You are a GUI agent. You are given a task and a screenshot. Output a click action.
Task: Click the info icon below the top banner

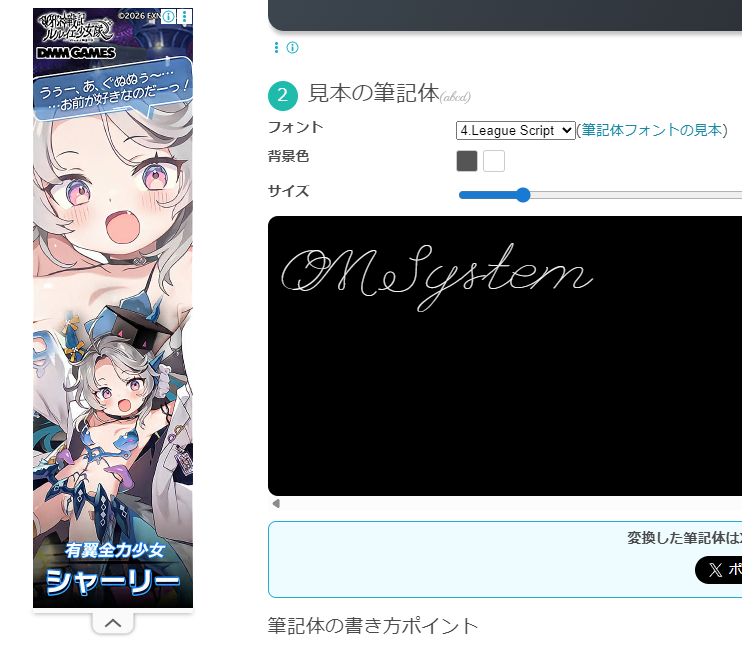click(292, 48)
